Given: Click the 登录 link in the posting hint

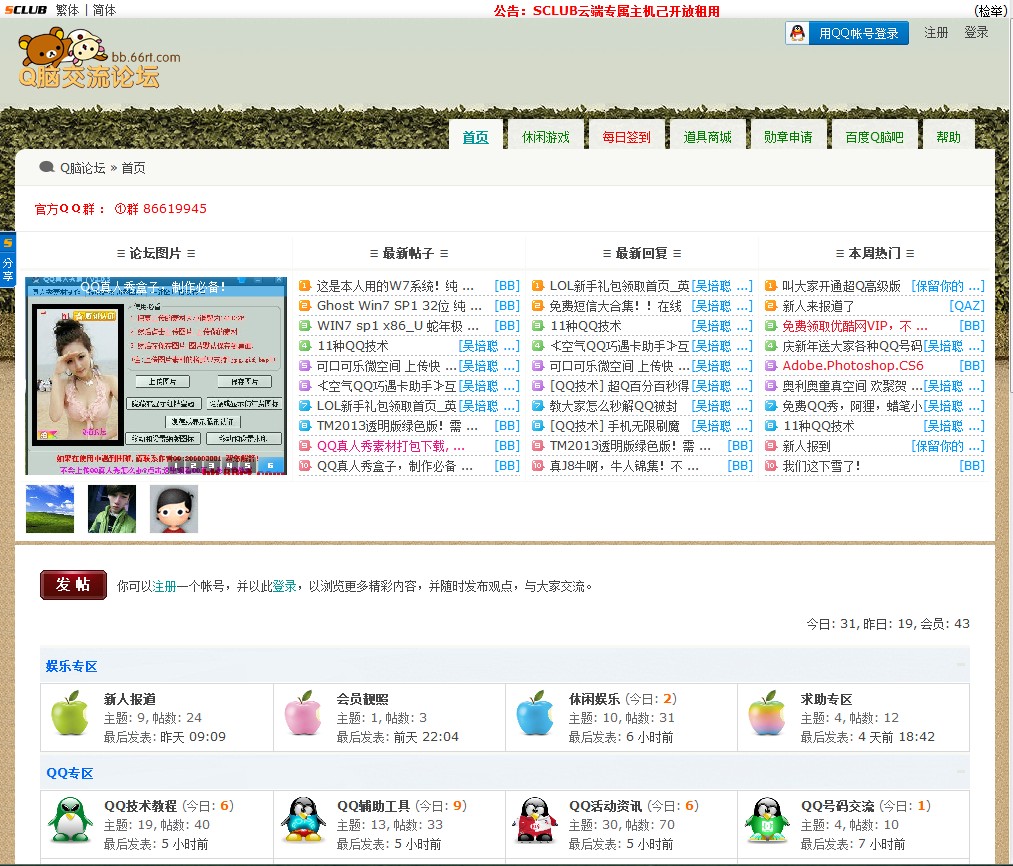Looking at the screenshot, I should 284,586.
